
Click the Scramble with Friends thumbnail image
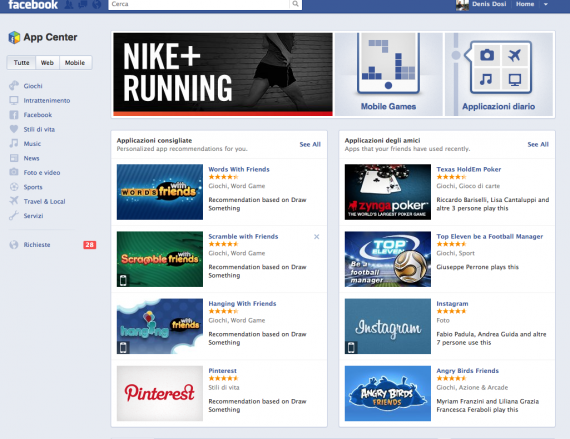pyautogui.click(x=160, y=259)
